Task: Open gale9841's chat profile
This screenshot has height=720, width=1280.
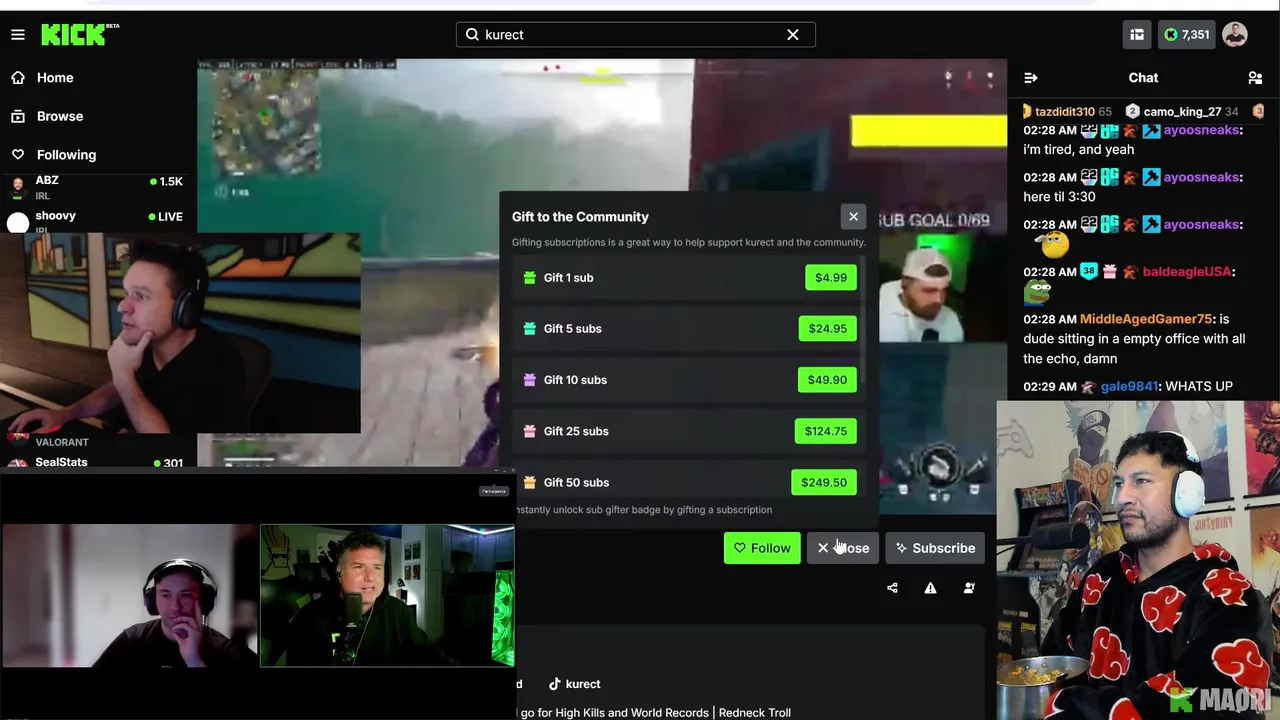Action: (1129, 387)
